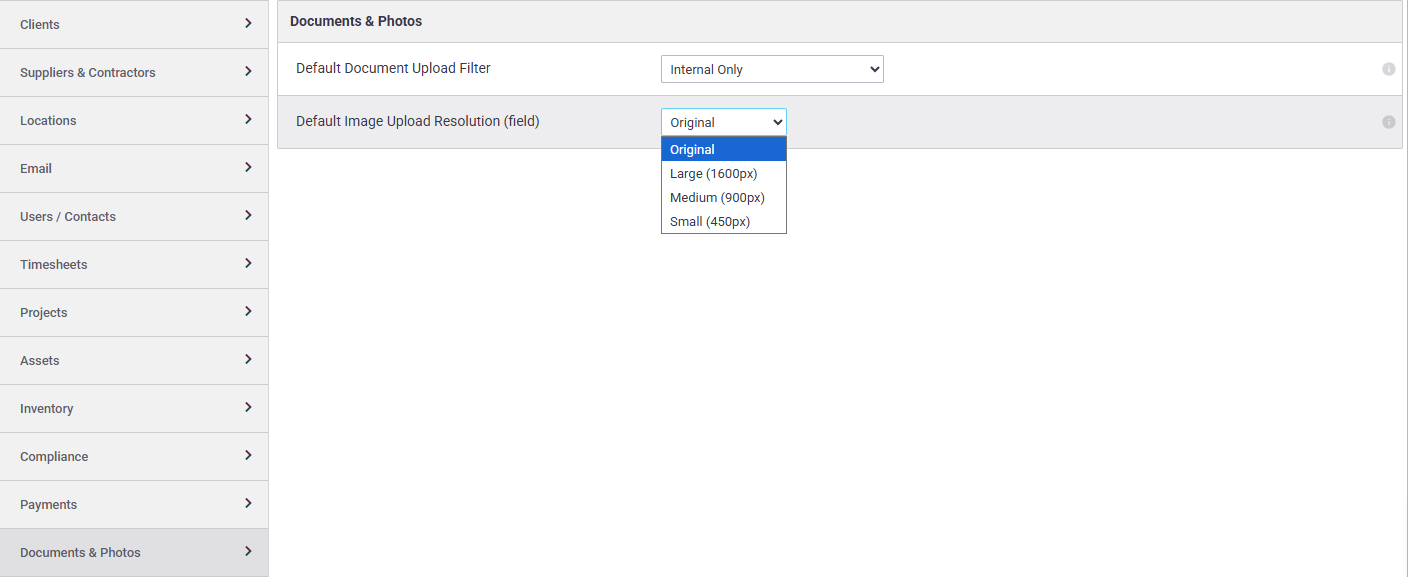
Task: Open the Inventory settings section
Action: click(134, 408)
